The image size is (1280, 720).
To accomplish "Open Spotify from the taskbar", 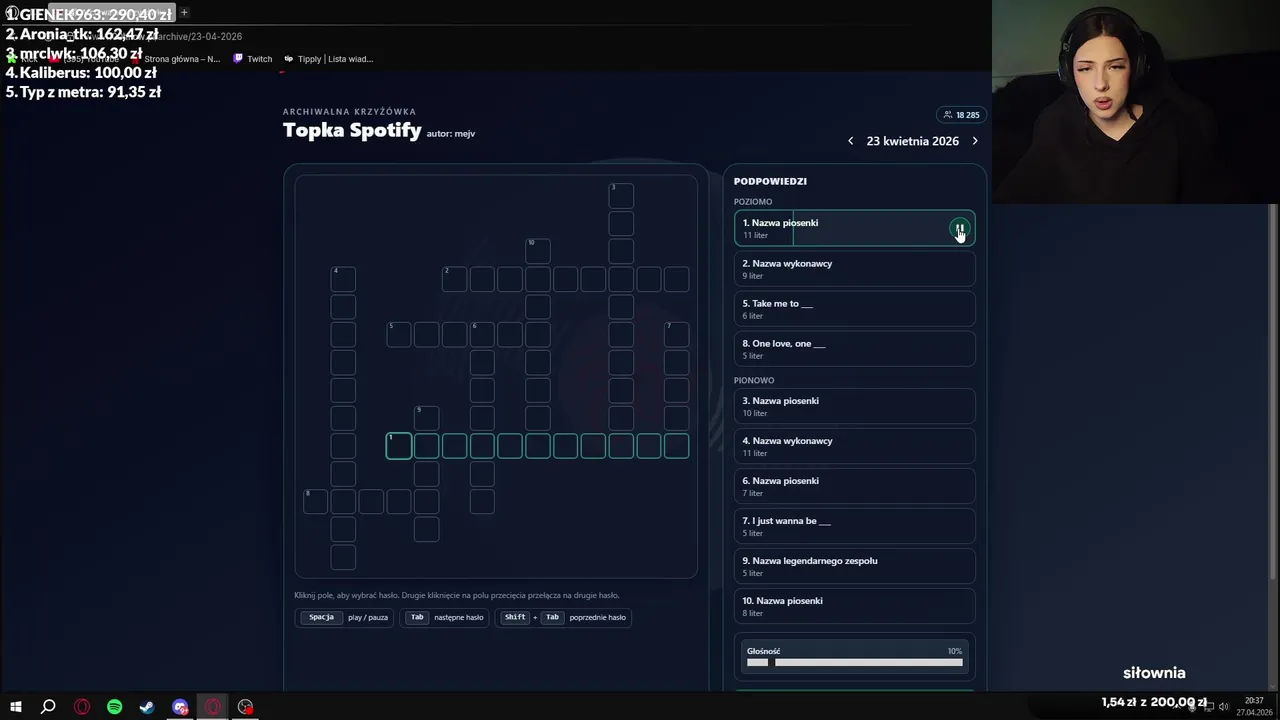I will (x=114, y=707).
